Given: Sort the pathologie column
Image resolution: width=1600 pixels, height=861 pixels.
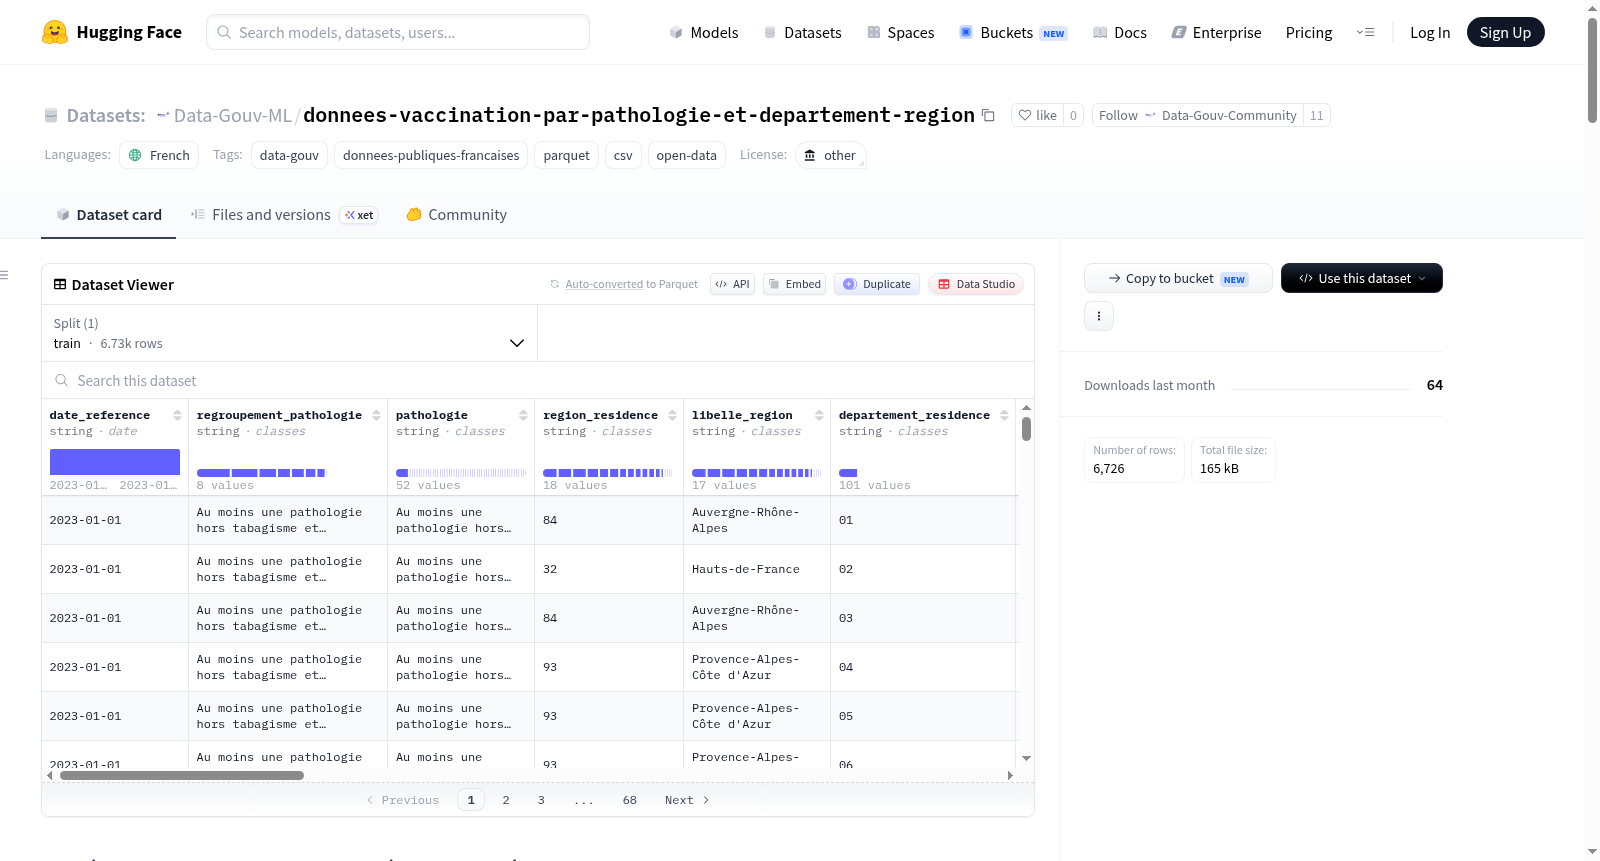Looking at the screenshot, I should click(x=523, y=415).
